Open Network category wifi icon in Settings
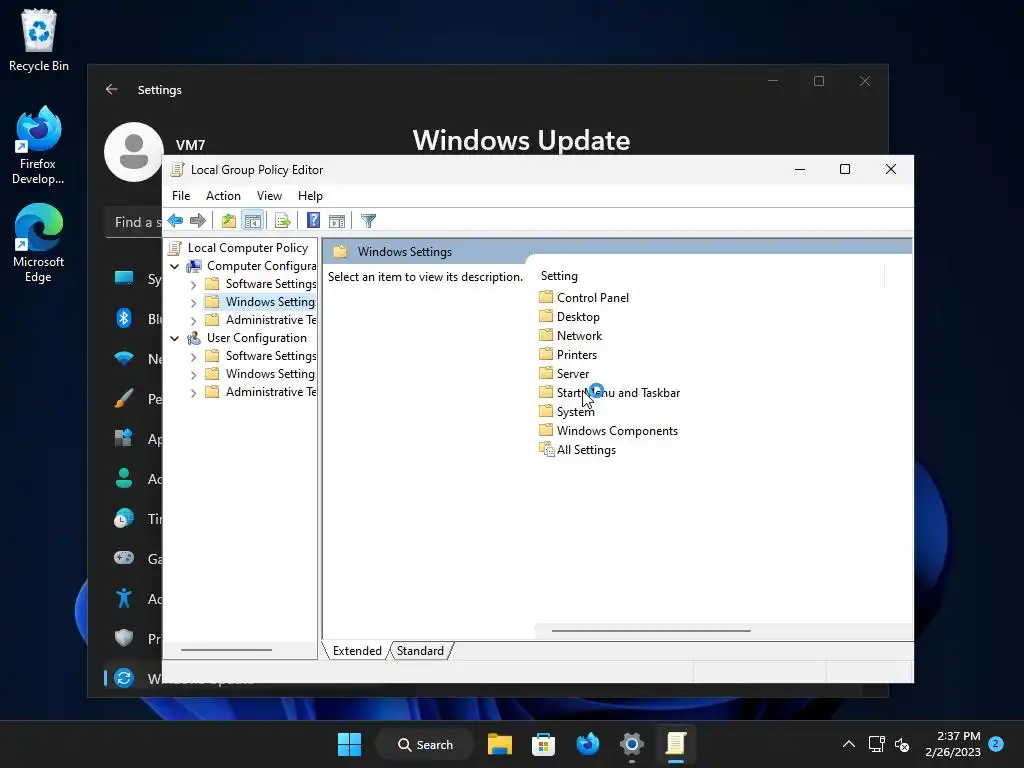 [x=123, y=358]
